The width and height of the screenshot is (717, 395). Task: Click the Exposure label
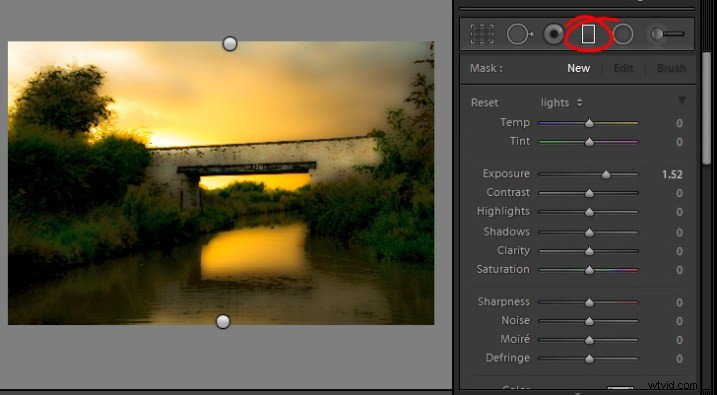(x=506, y=174)
